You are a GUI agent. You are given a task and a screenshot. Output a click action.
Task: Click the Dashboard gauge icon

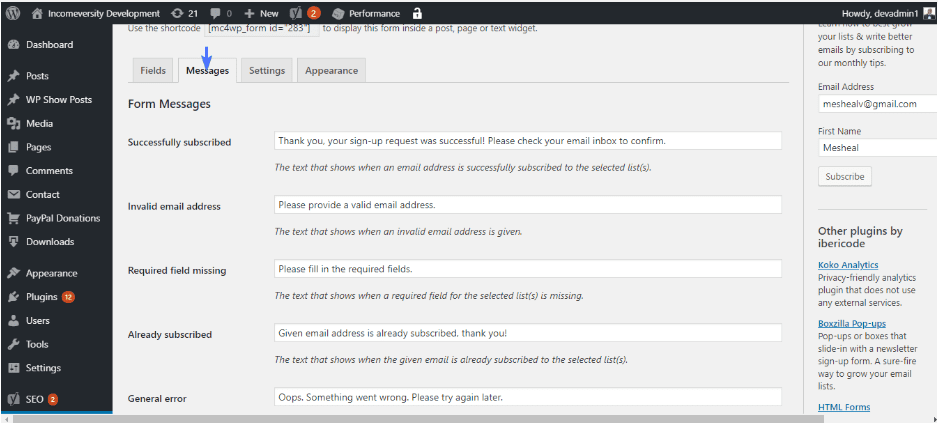pyautogui.click(x=14, y=45)
